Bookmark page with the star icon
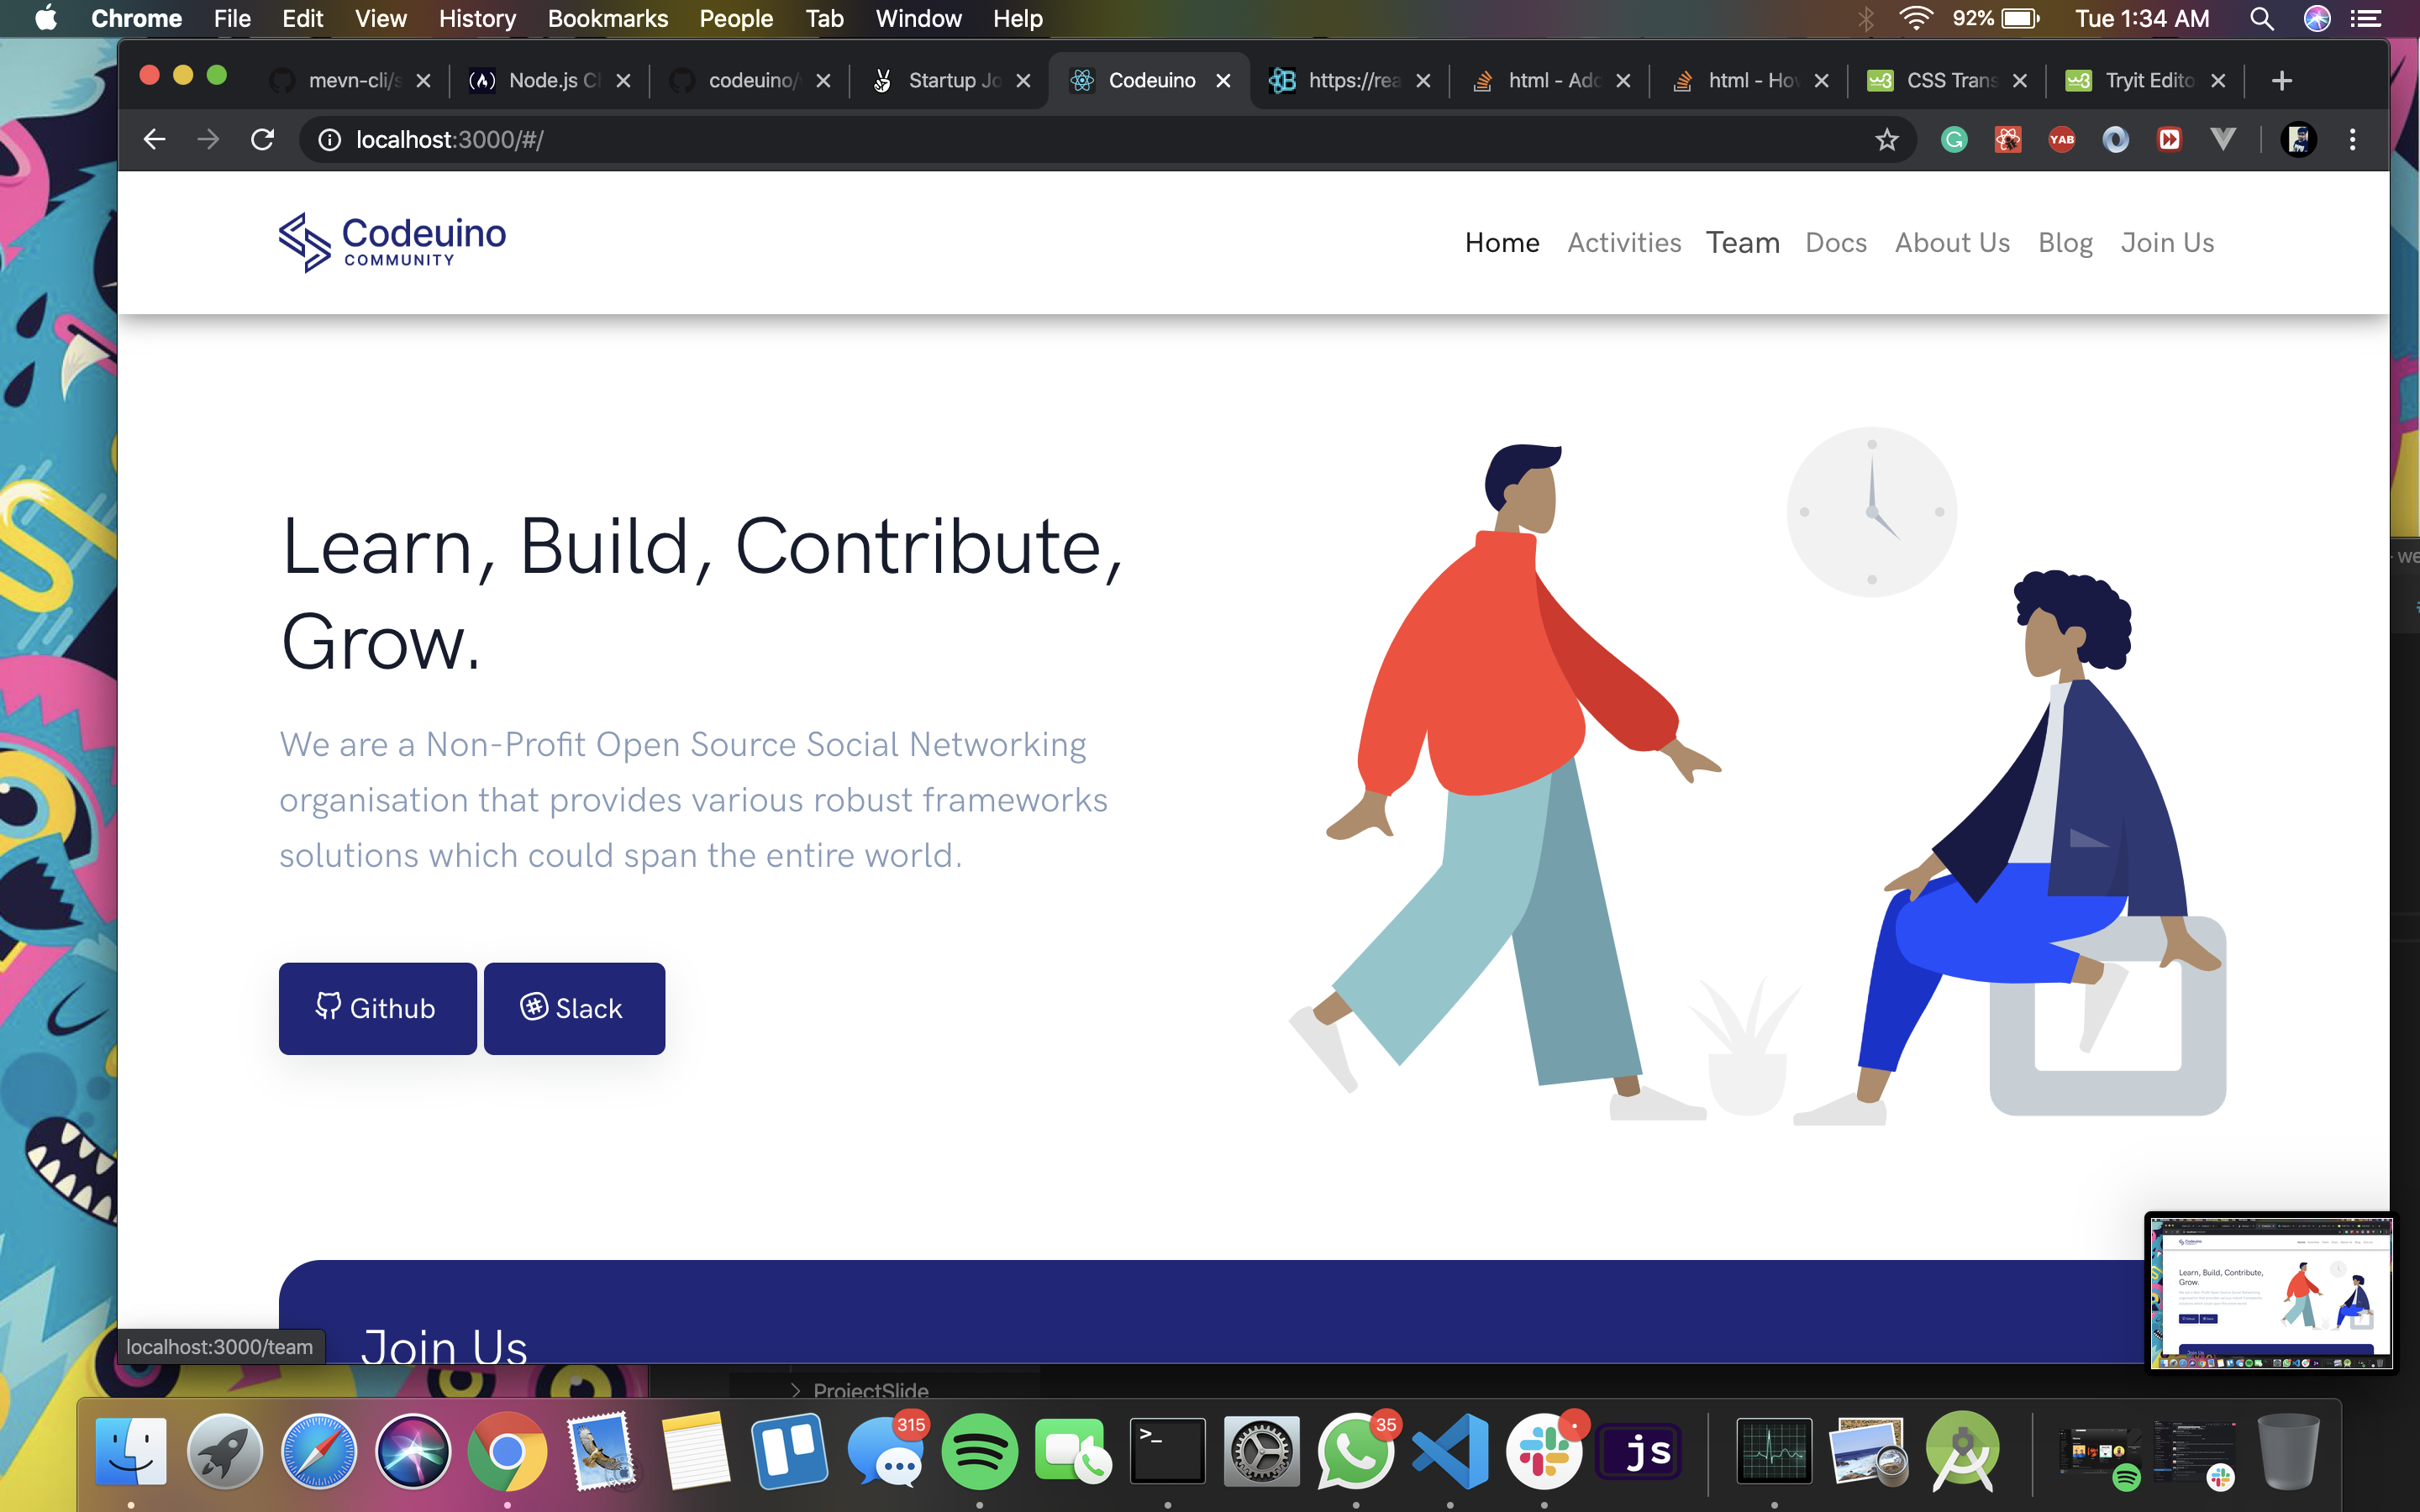The image size is (2420, 1512). pos(1886,140)
